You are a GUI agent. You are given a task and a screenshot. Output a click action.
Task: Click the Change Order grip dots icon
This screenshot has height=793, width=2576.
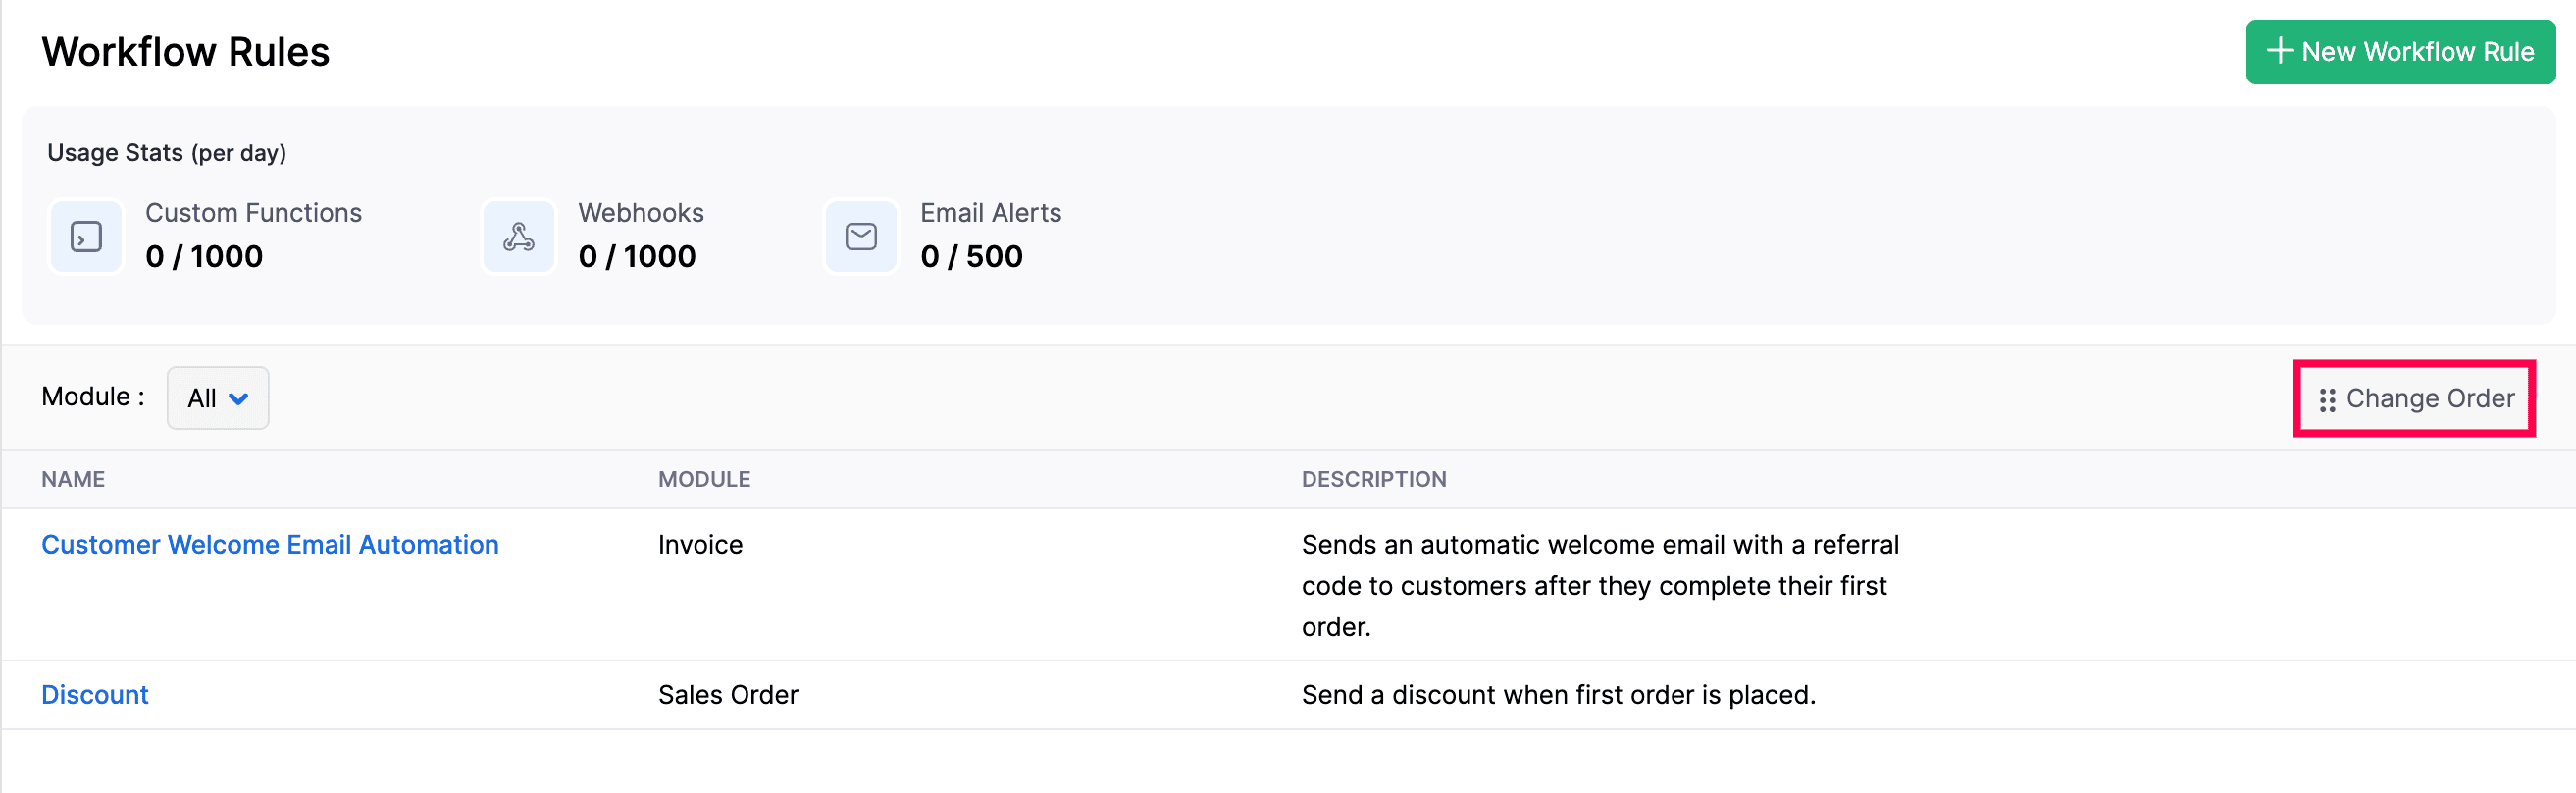click(x=2327, y=400)
